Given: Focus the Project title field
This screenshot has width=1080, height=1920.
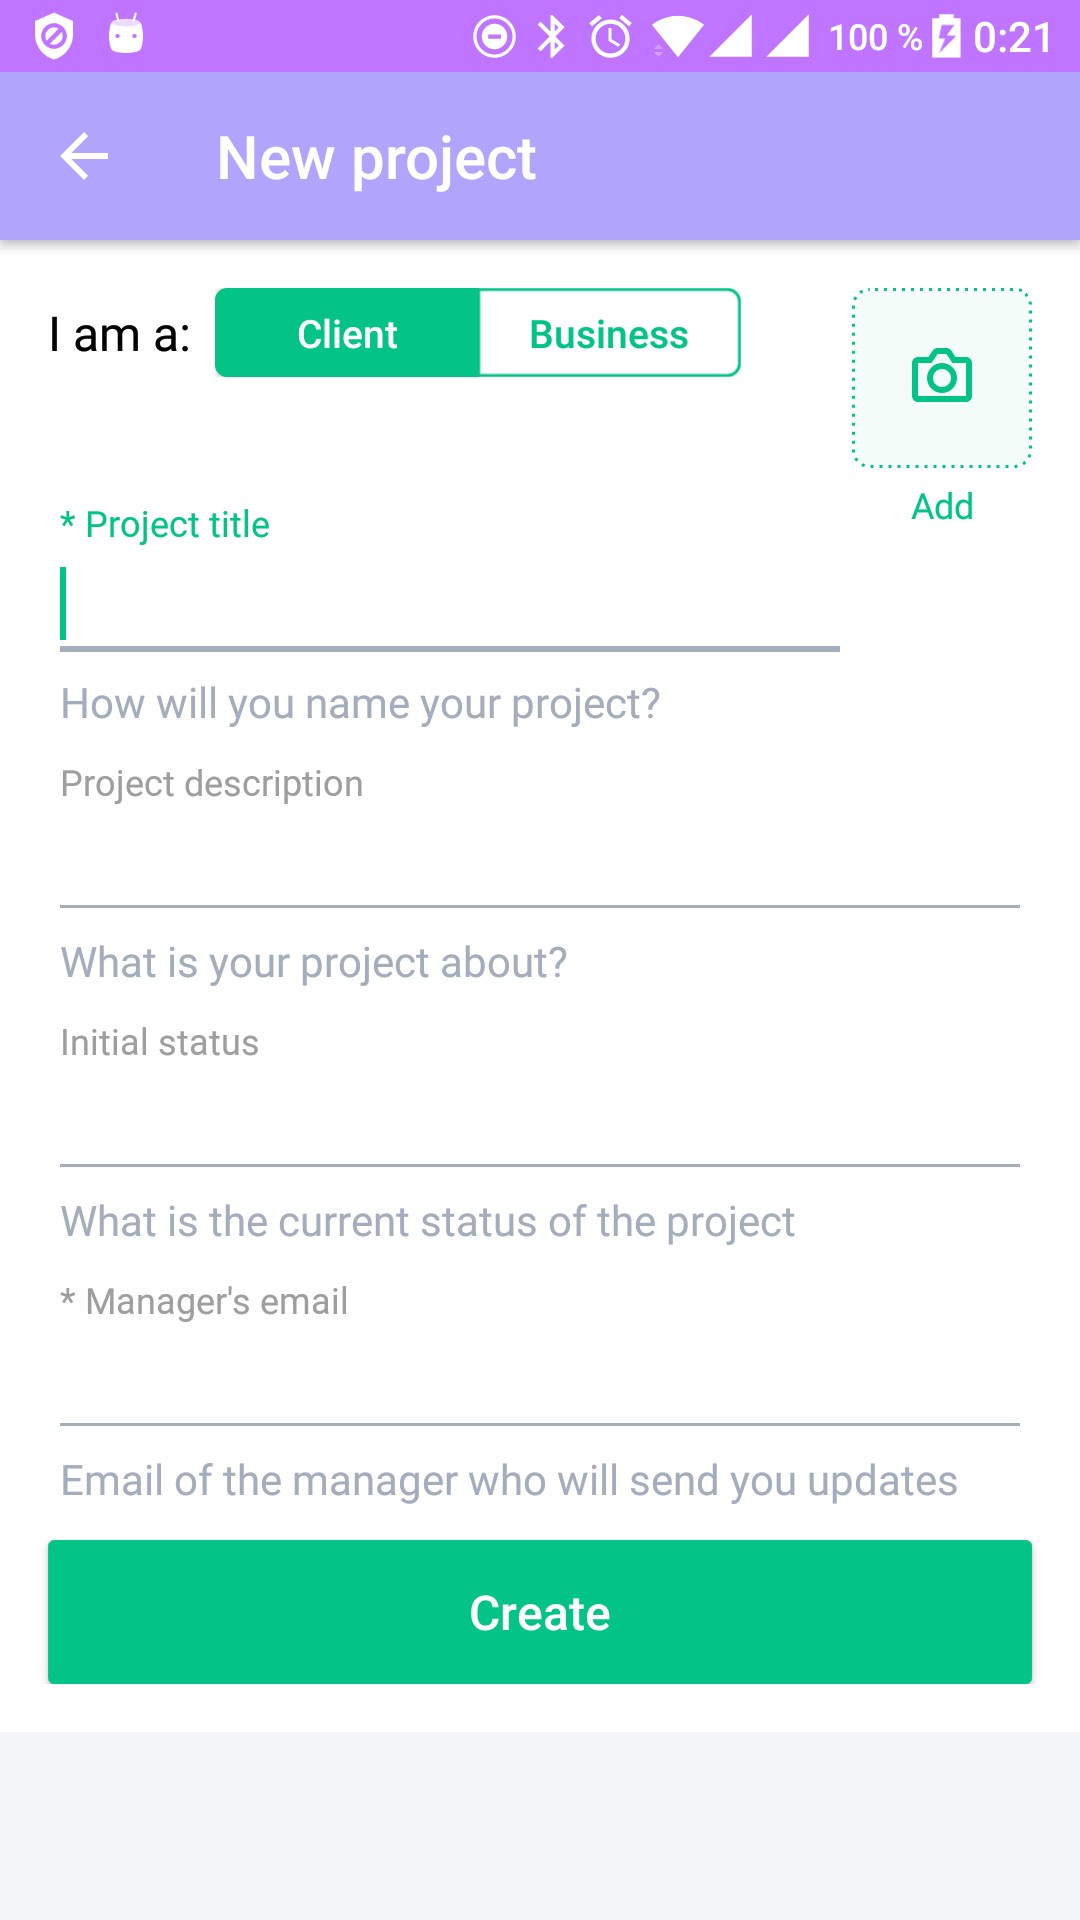Looking at the screenshot, I should coord(450,606).
